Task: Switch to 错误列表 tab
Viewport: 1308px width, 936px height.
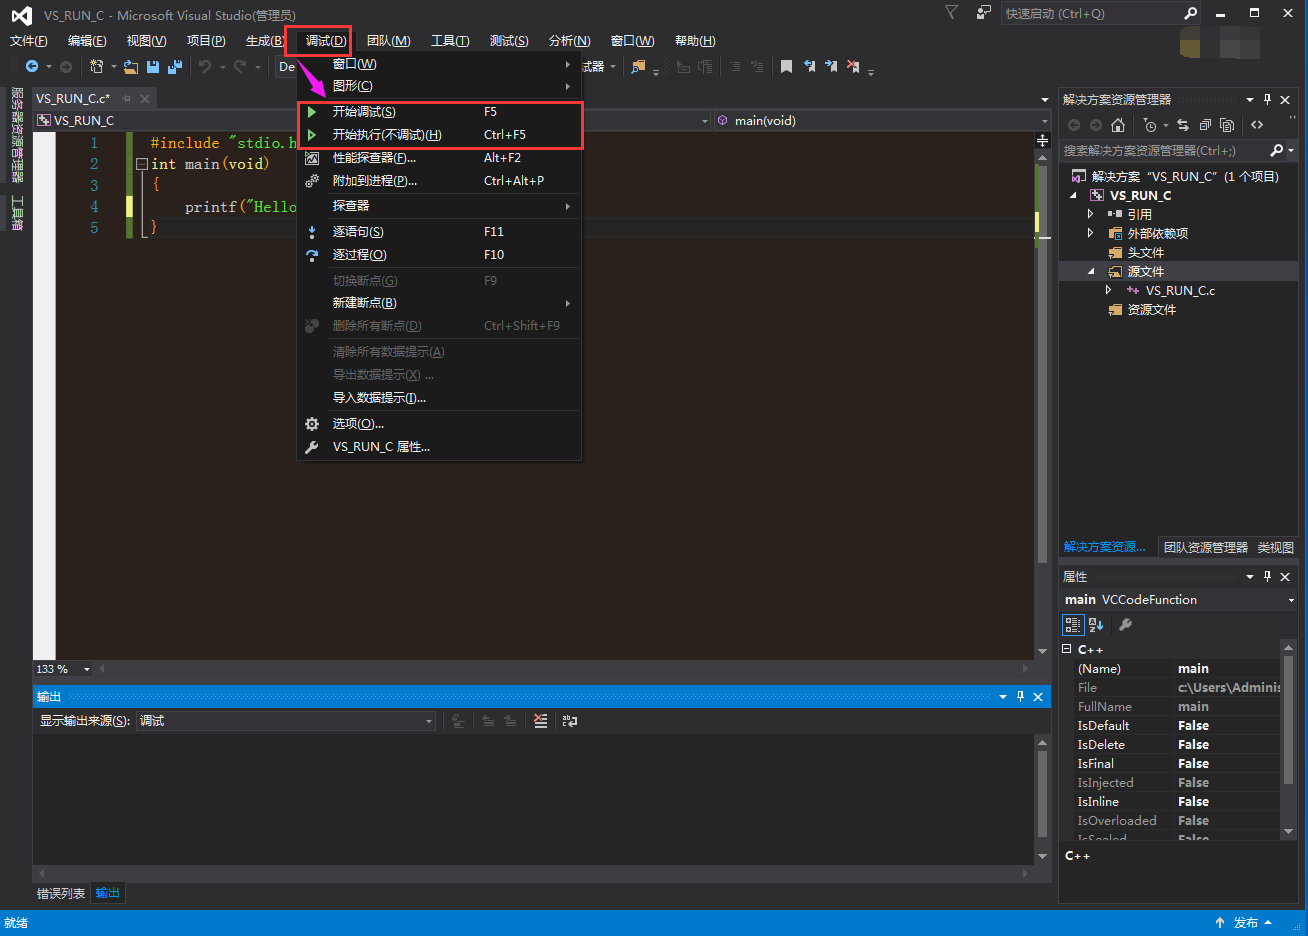Action: pos(61,894)
